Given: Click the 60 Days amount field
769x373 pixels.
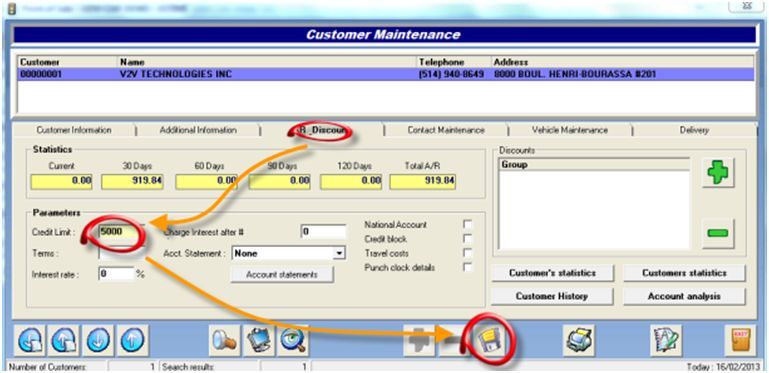Looking at the screenshot, I should click(206, 181).
